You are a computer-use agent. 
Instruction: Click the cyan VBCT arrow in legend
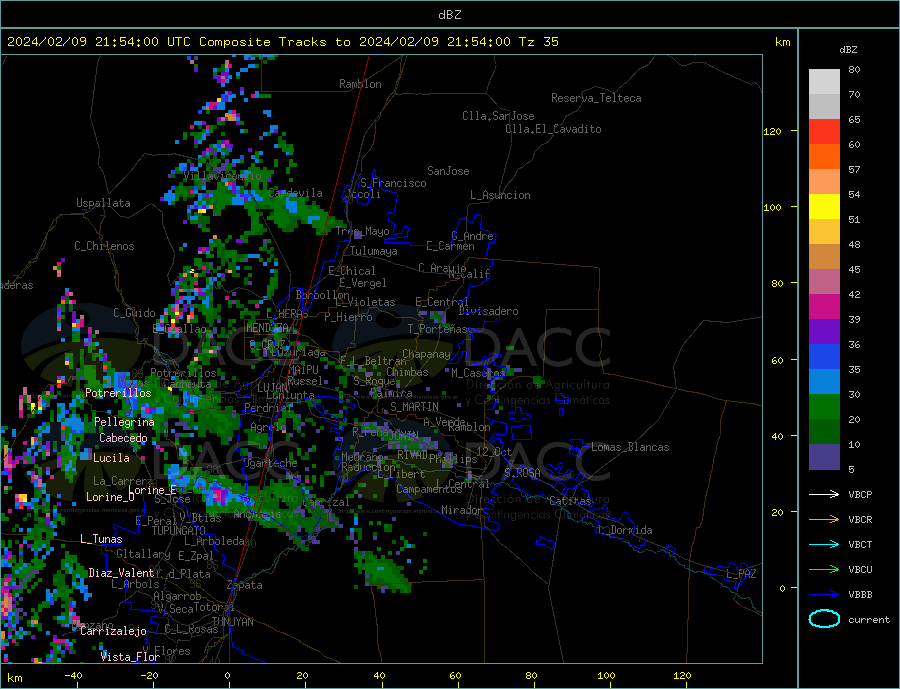click(x=824, y=544)
